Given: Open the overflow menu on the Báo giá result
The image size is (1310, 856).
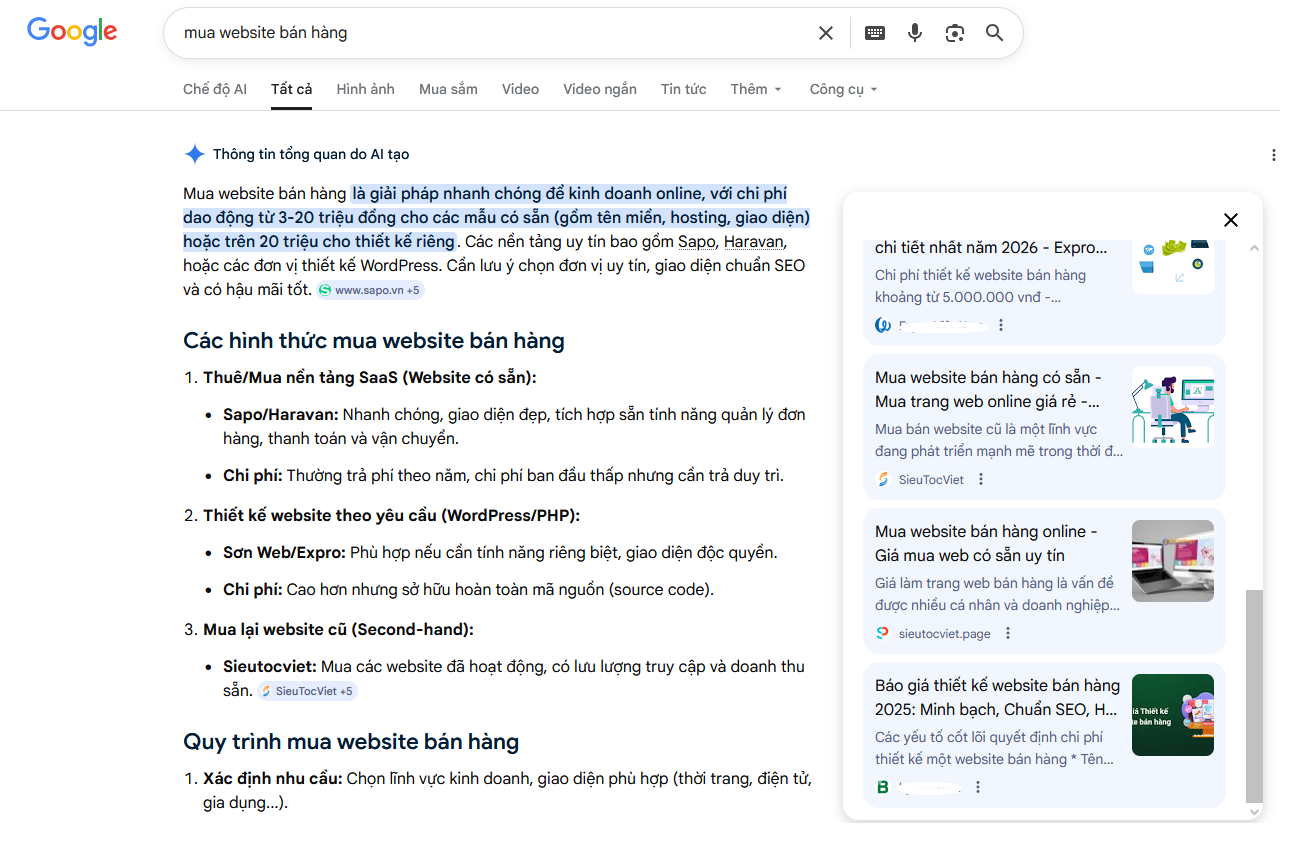Looking at the screenshot, I should (978, 787).
